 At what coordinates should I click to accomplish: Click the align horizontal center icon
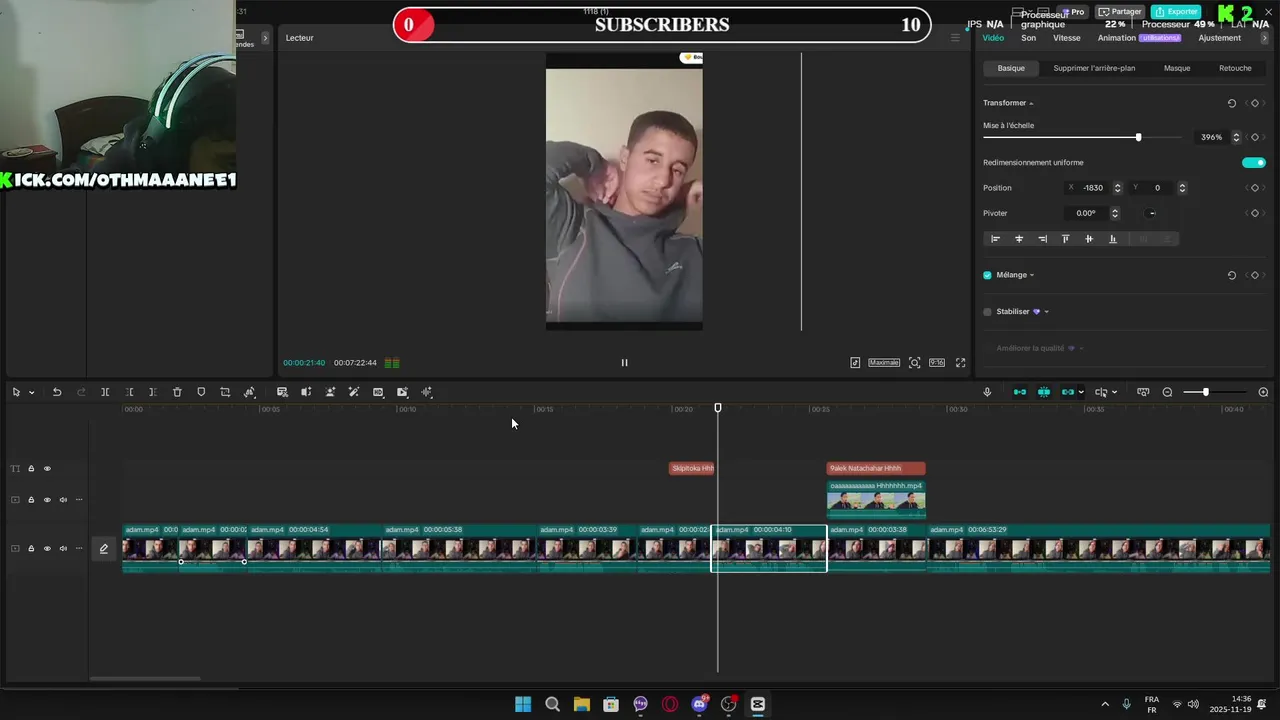(x=1019, y=239)
